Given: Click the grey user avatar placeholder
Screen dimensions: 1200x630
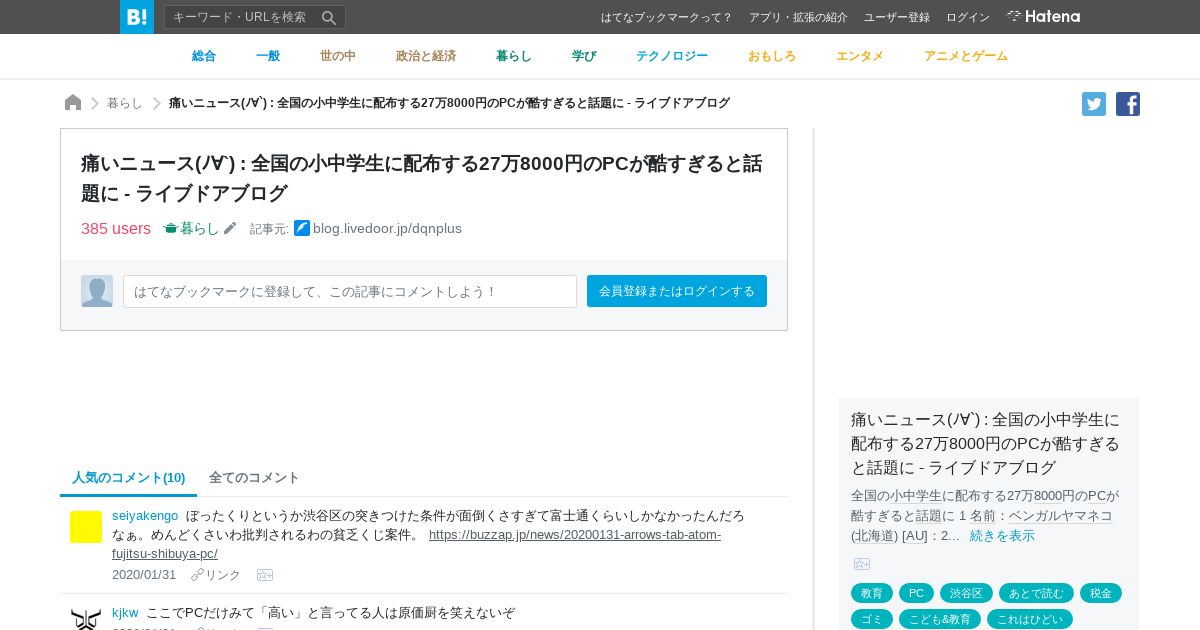Looking at the screenshot, I should (97, 291).
